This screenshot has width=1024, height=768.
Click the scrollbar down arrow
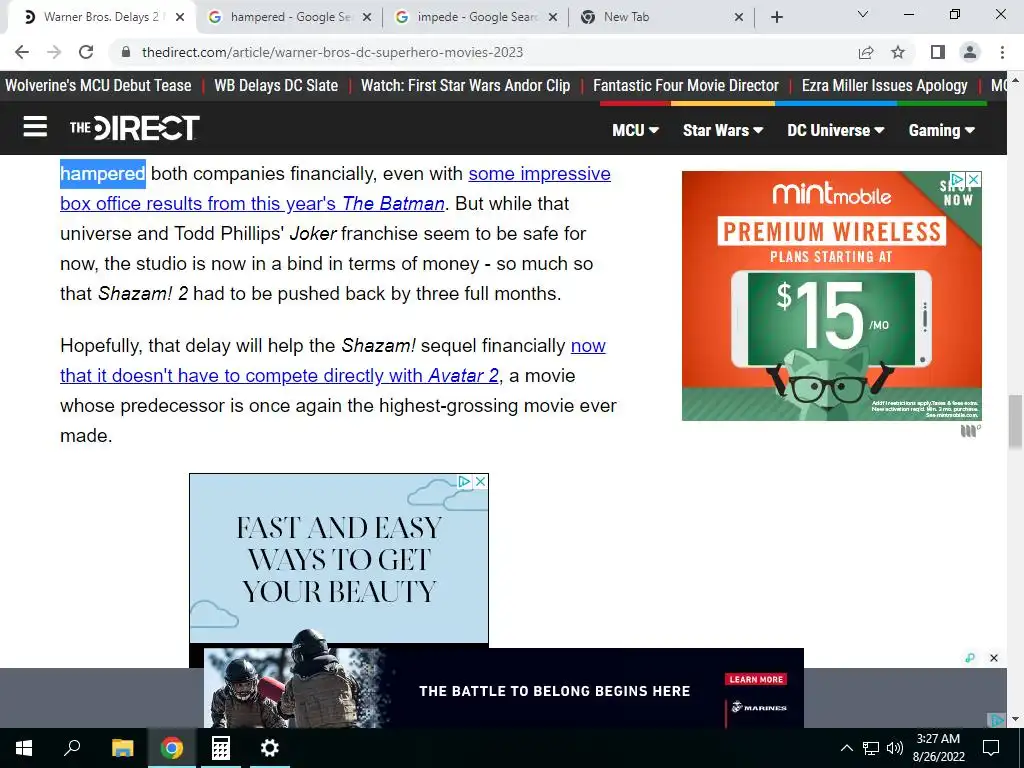pos(1015,719)
